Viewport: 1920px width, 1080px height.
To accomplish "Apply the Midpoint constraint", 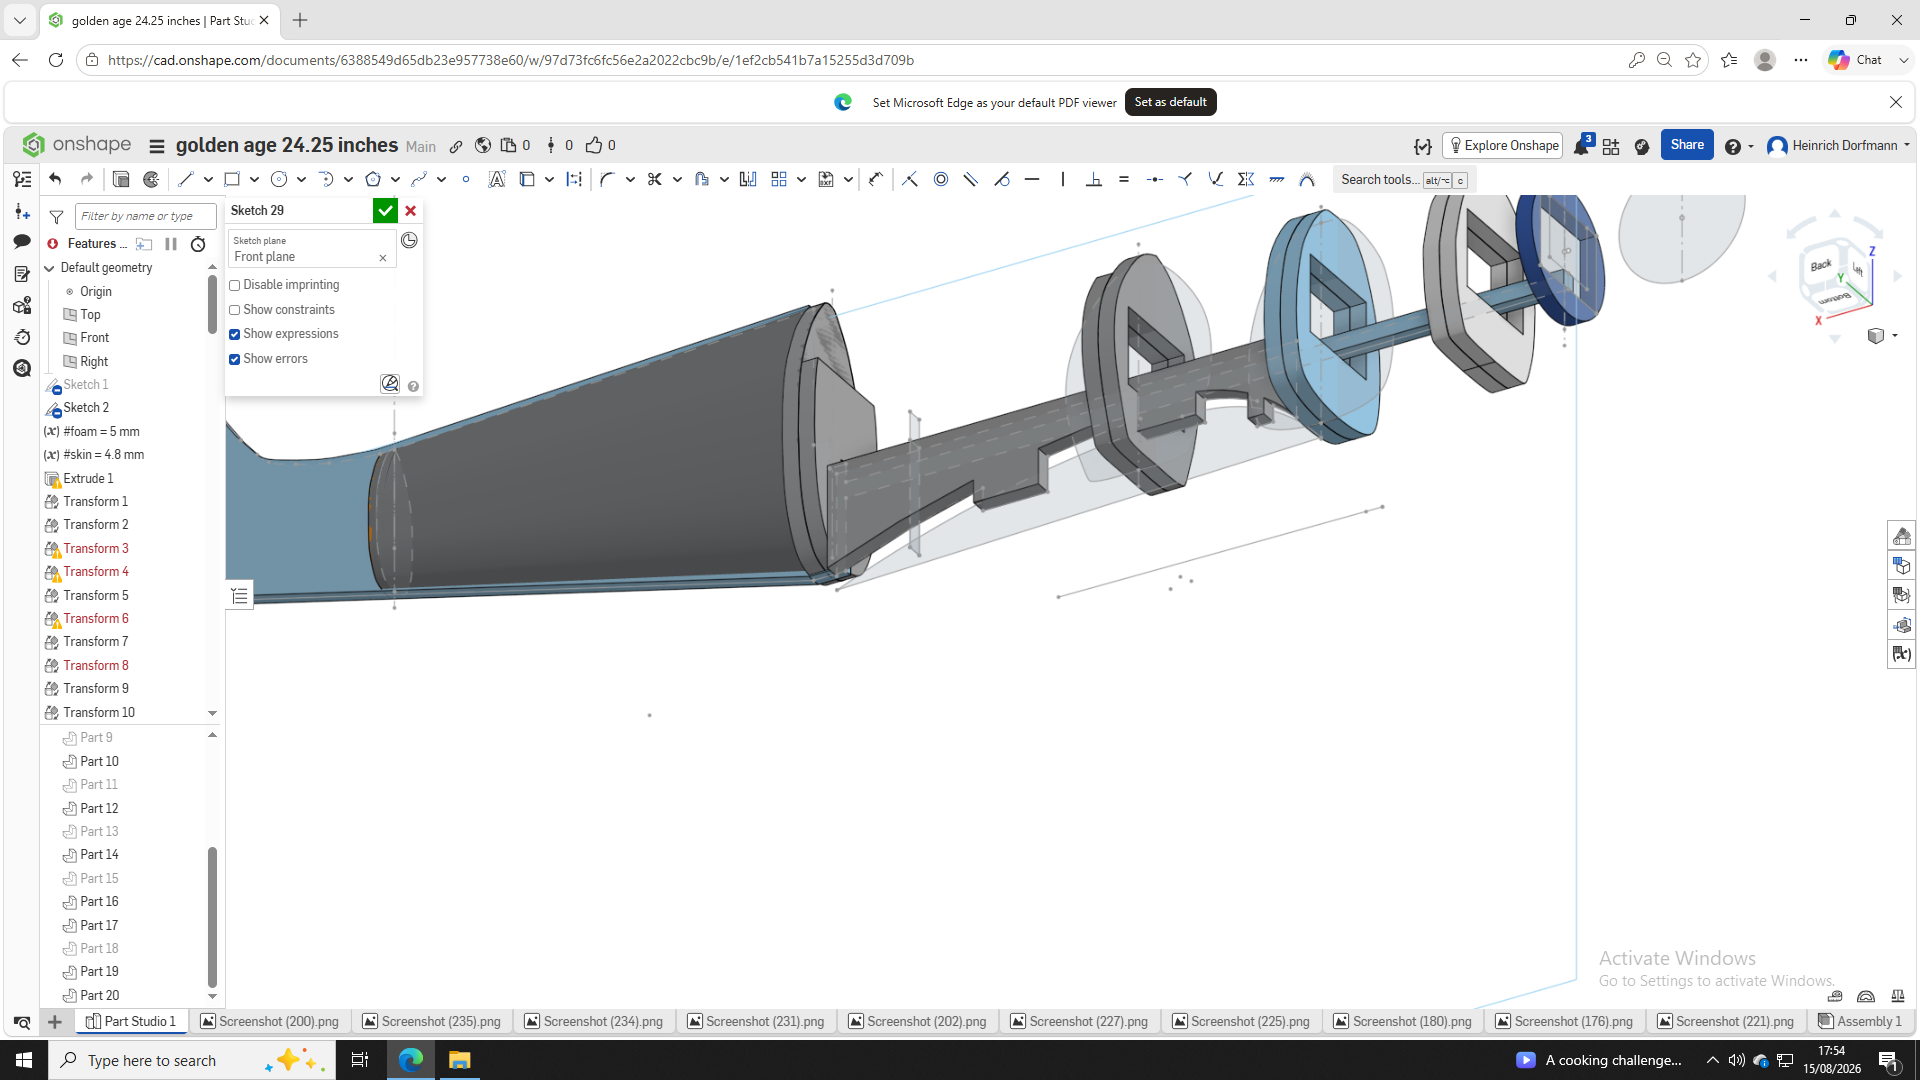I will pyautogui.click(x=1155, y=179).
